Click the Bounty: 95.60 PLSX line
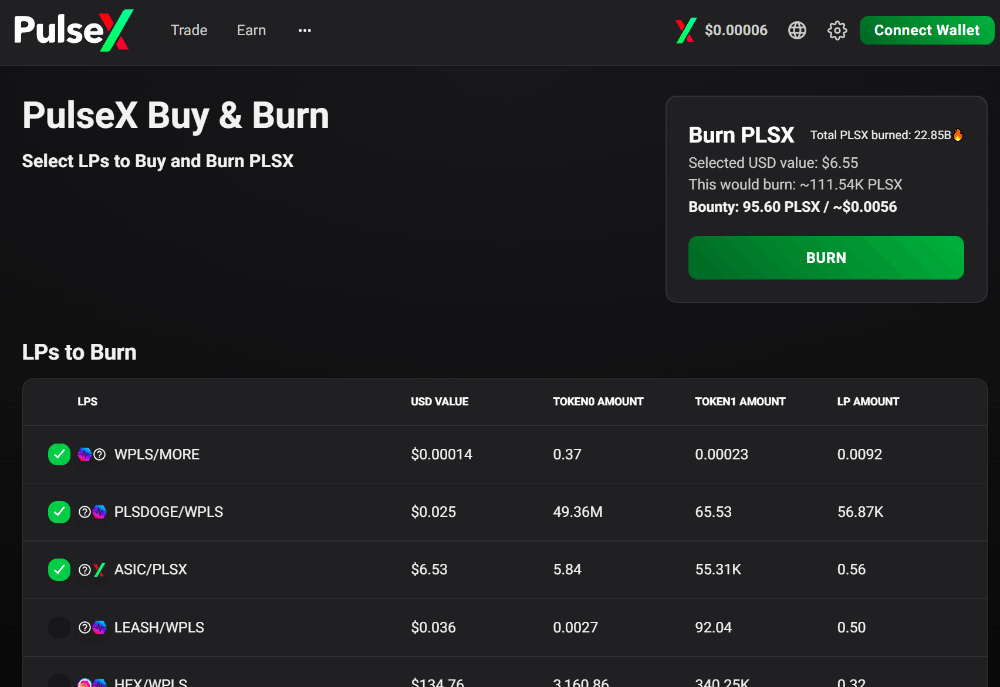 point(793,207)
